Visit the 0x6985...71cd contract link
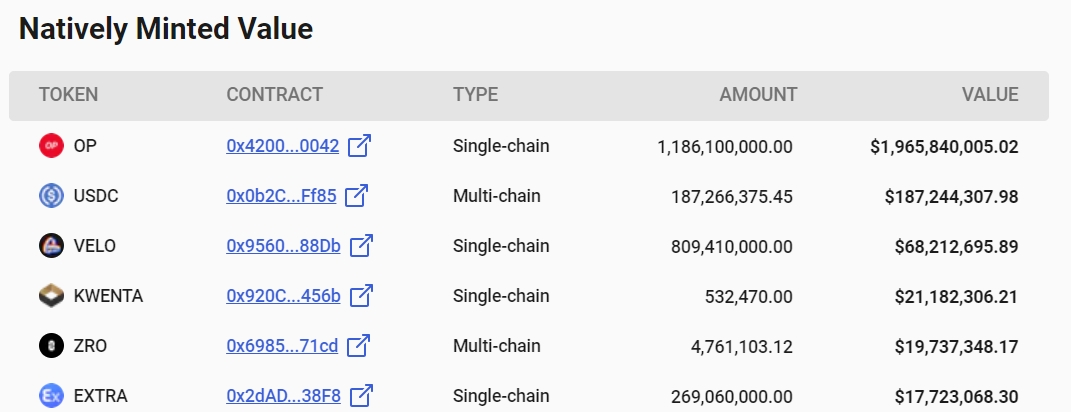Screen dimensions: 1071x412 [x=282, y=346]
